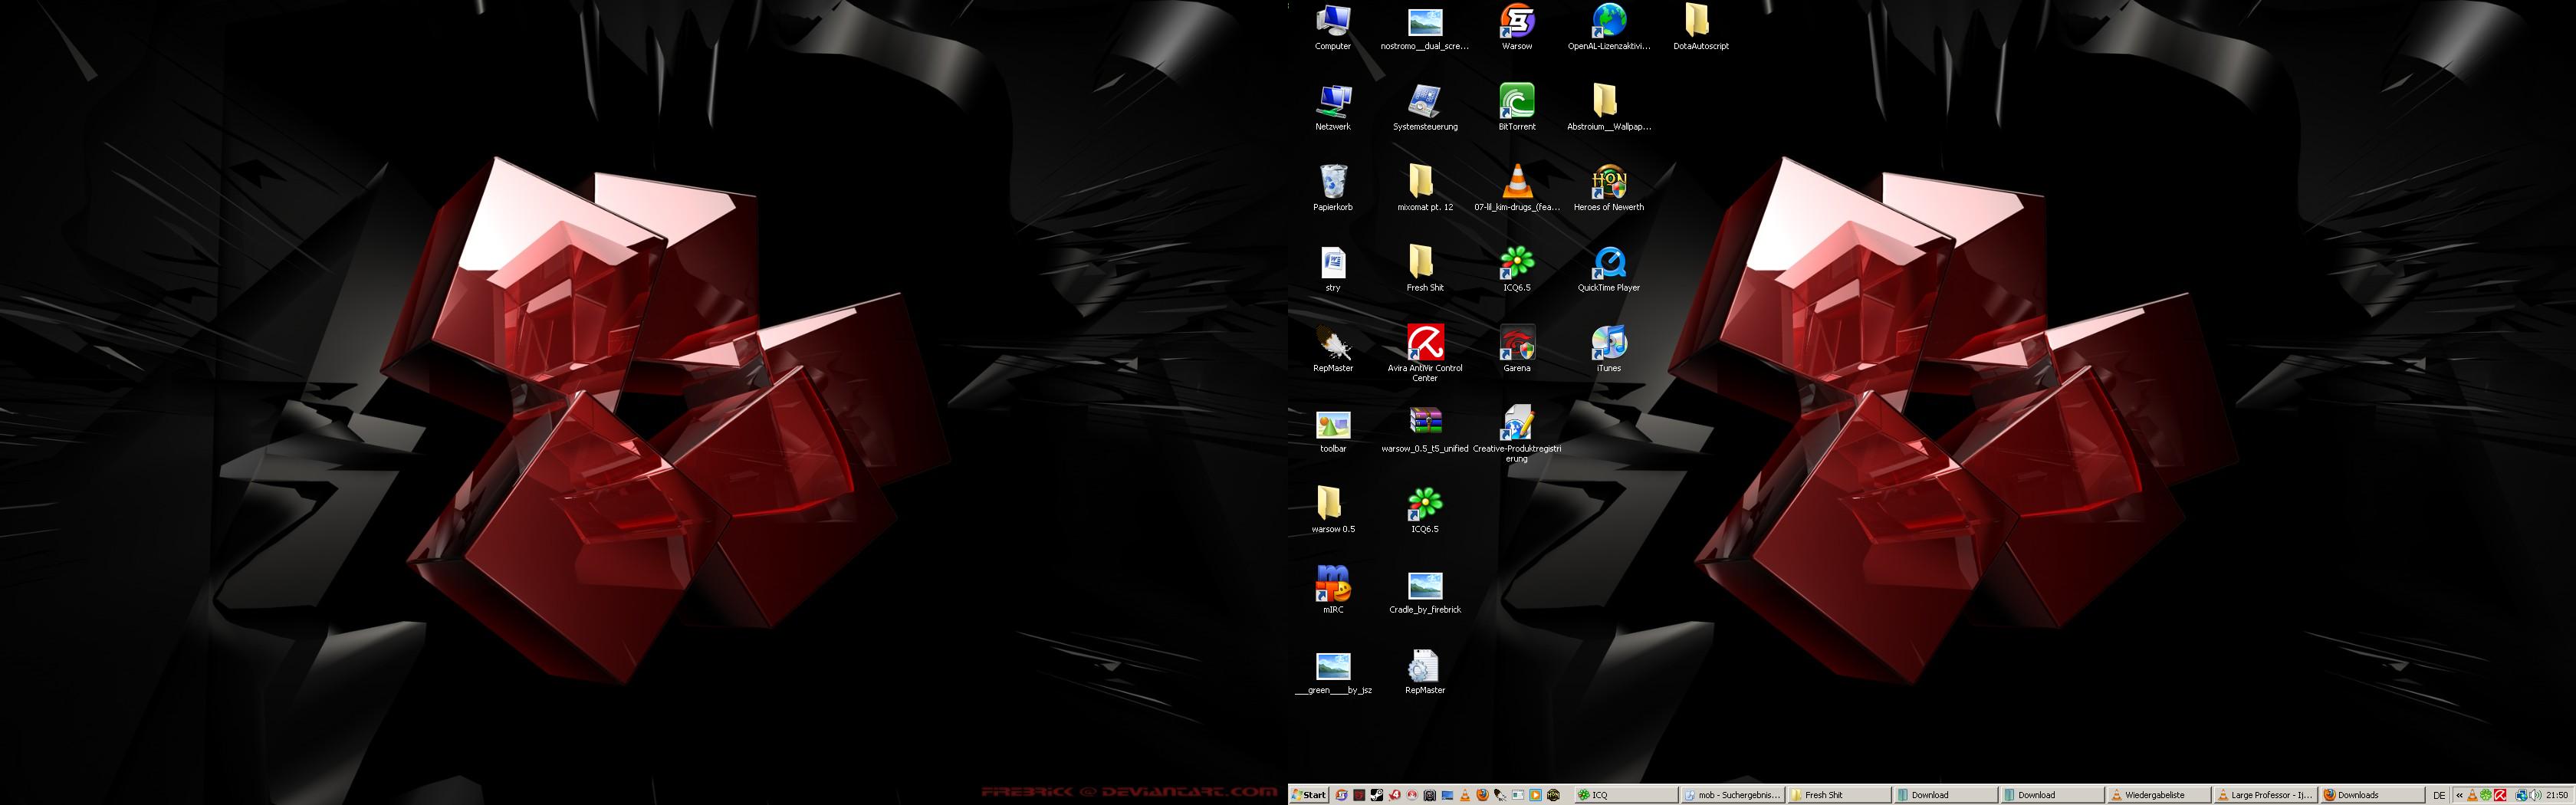
Task: Open Systemsteuerung control panel icon
Action: coord(1425,108)
